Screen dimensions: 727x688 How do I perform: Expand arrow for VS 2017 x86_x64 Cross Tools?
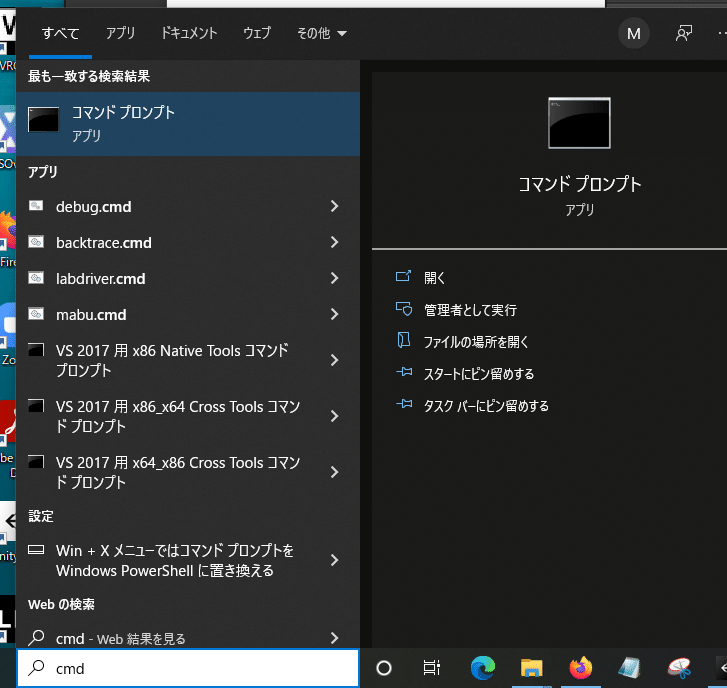[x=334, y=416]
